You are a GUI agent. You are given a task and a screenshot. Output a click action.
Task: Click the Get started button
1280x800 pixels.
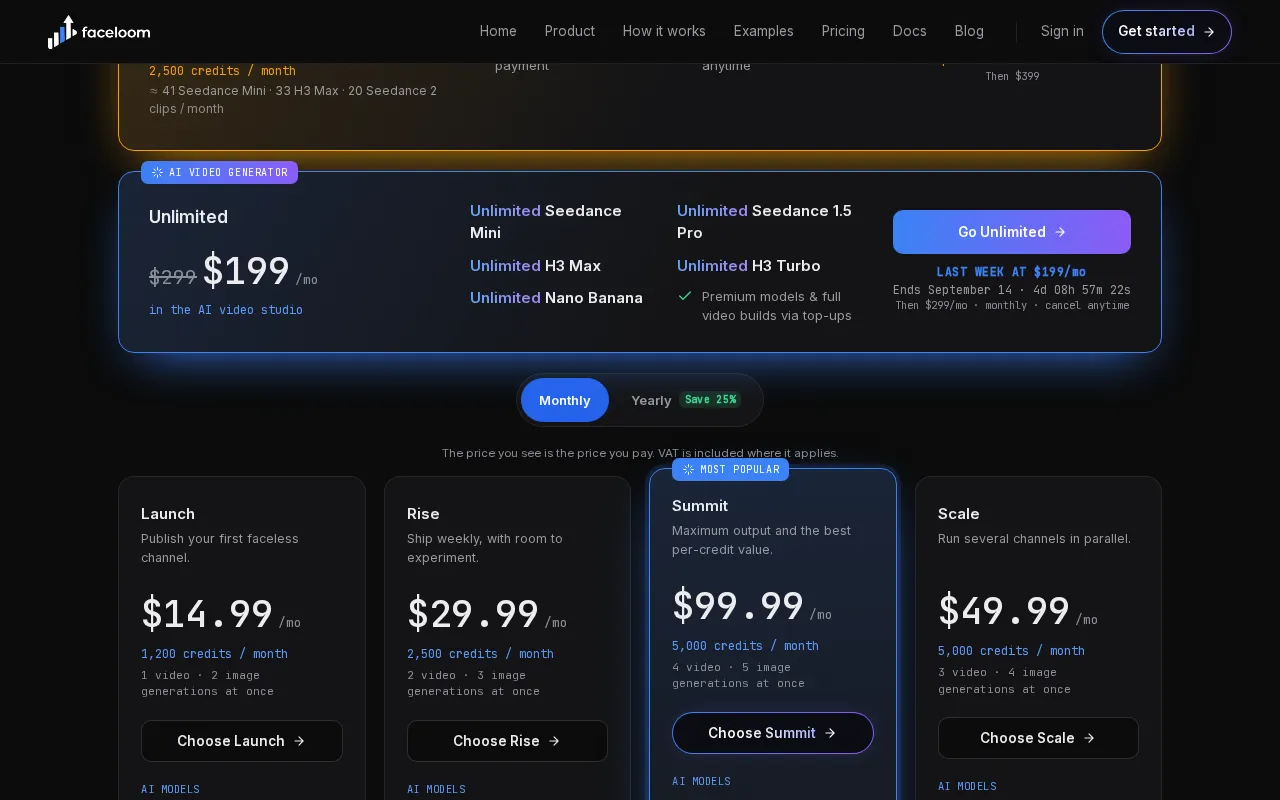point(1167,32)
